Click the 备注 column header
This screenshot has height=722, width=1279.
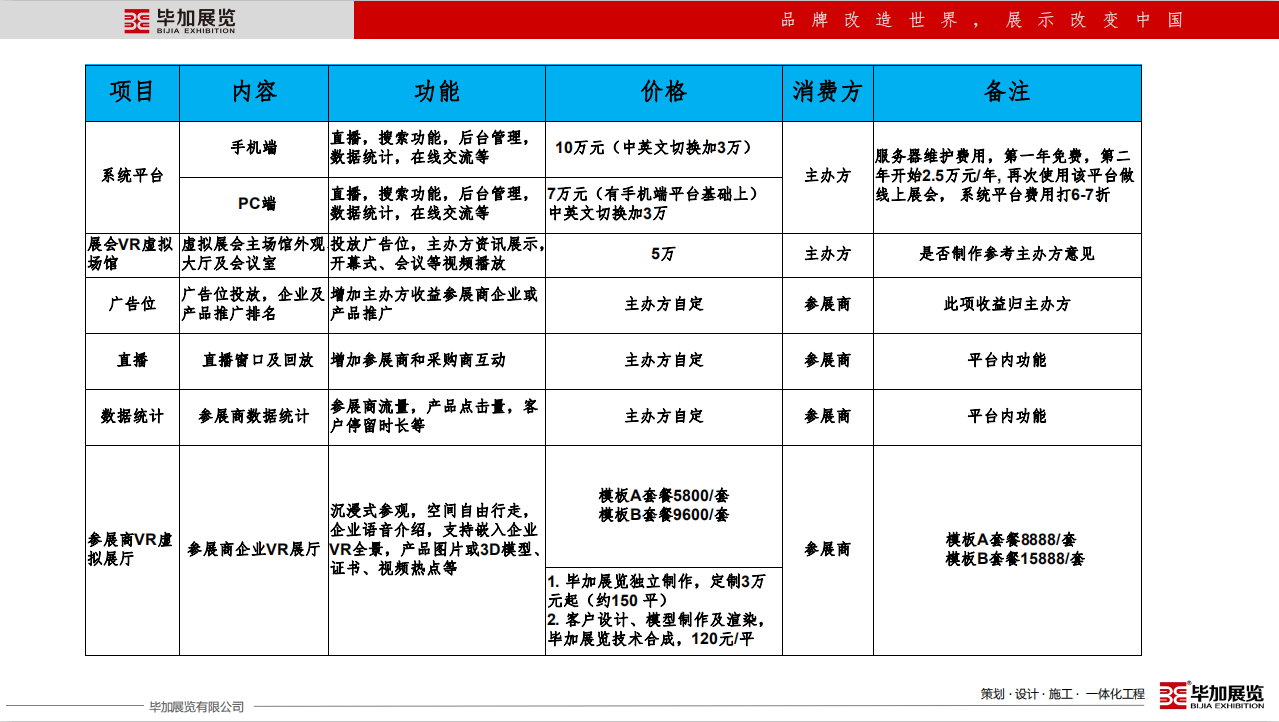coord(1007,92)
